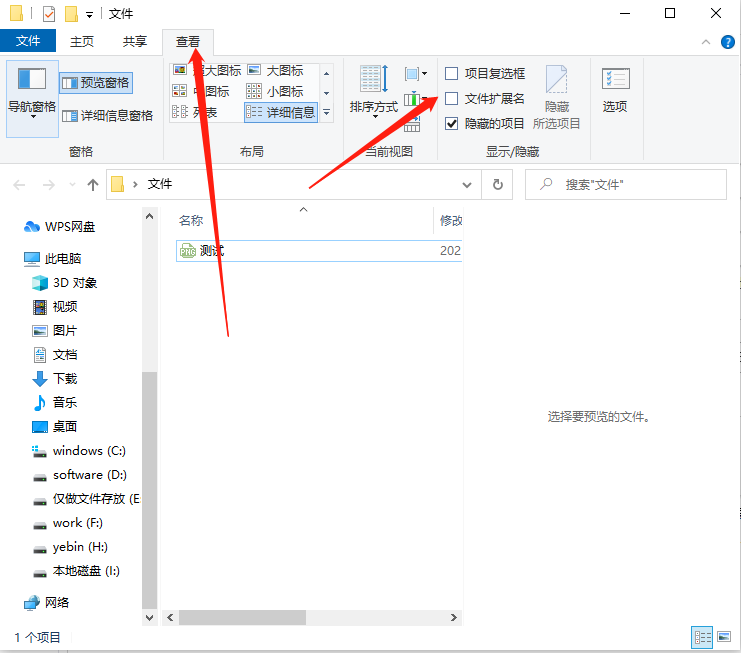Open windows (C:) drive

pos(79,451)
